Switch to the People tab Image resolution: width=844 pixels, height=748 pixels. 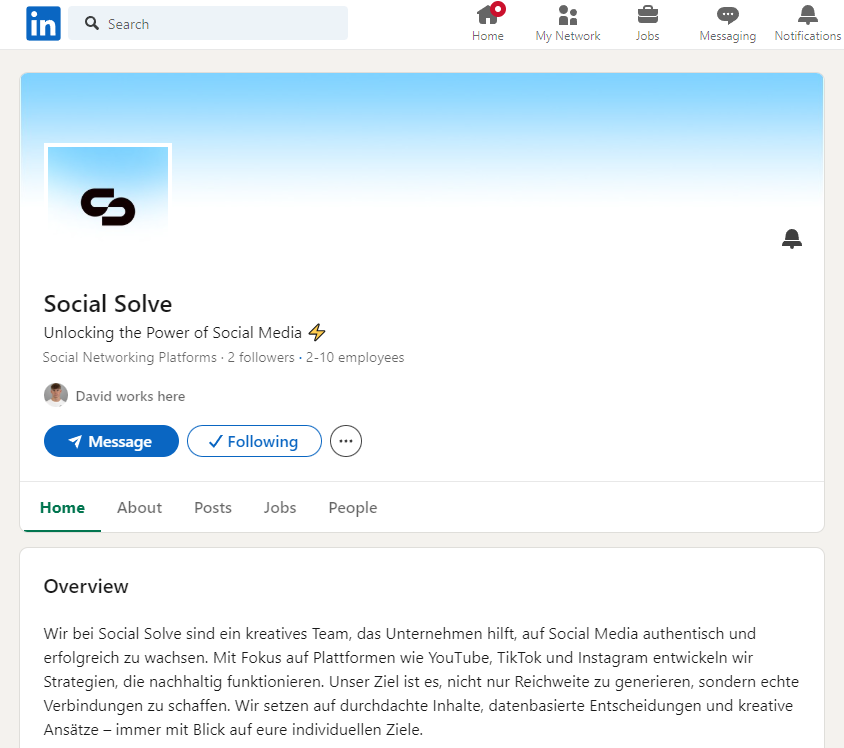pos(353,507)
